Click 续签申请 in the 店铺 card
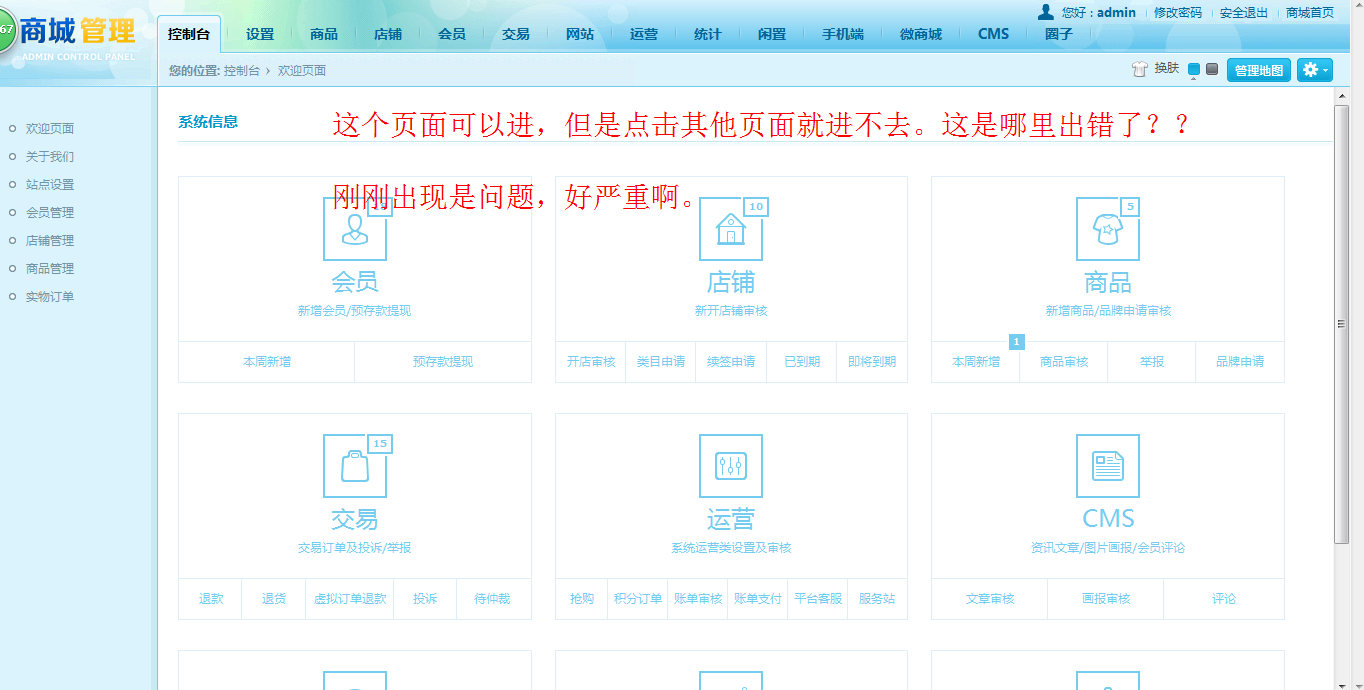Image resolution: width=1364 pixels, height=690 pixels. tap(731, 362)
